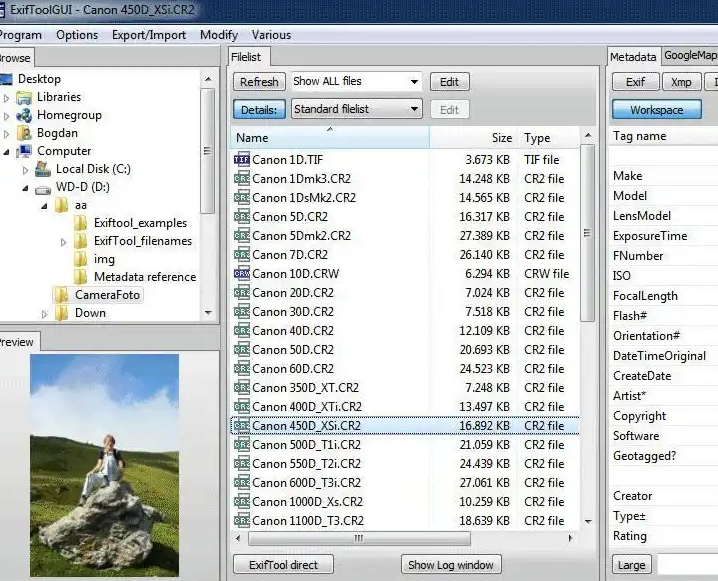Select the file Canon 40D.CR2

point(405,331)
